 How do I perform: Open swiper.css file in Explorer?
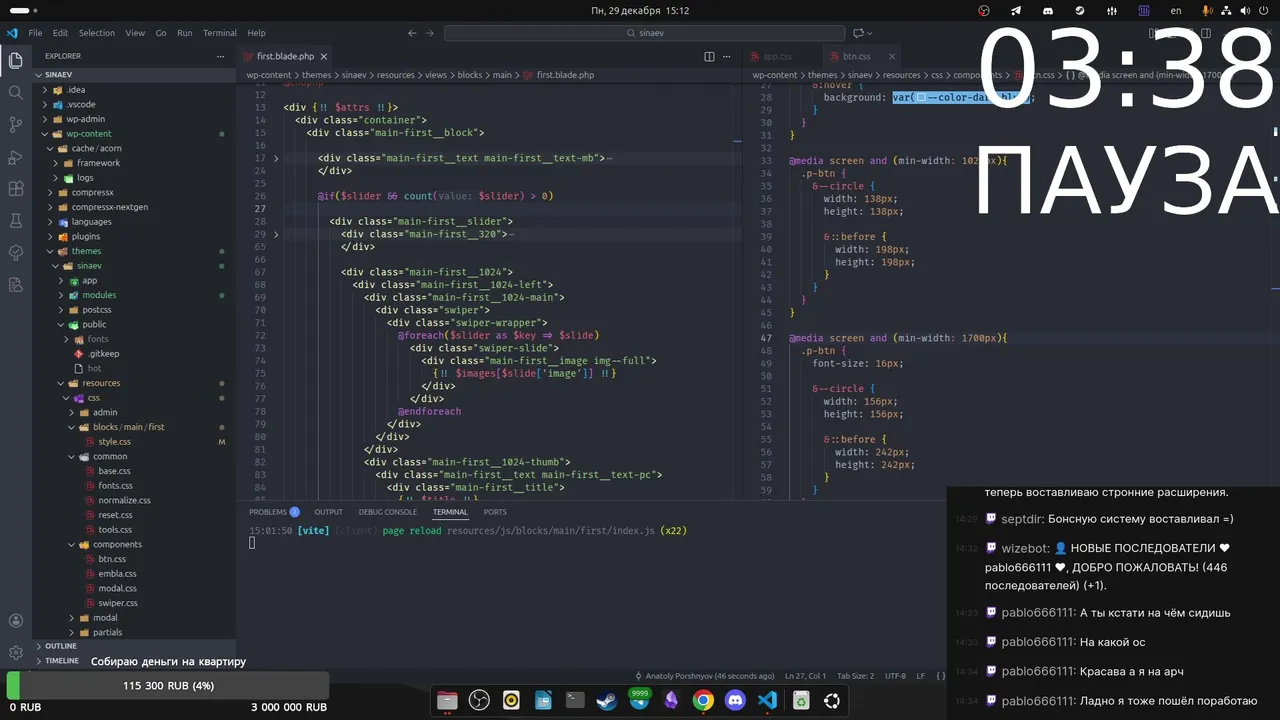click(x=134, y=603)
